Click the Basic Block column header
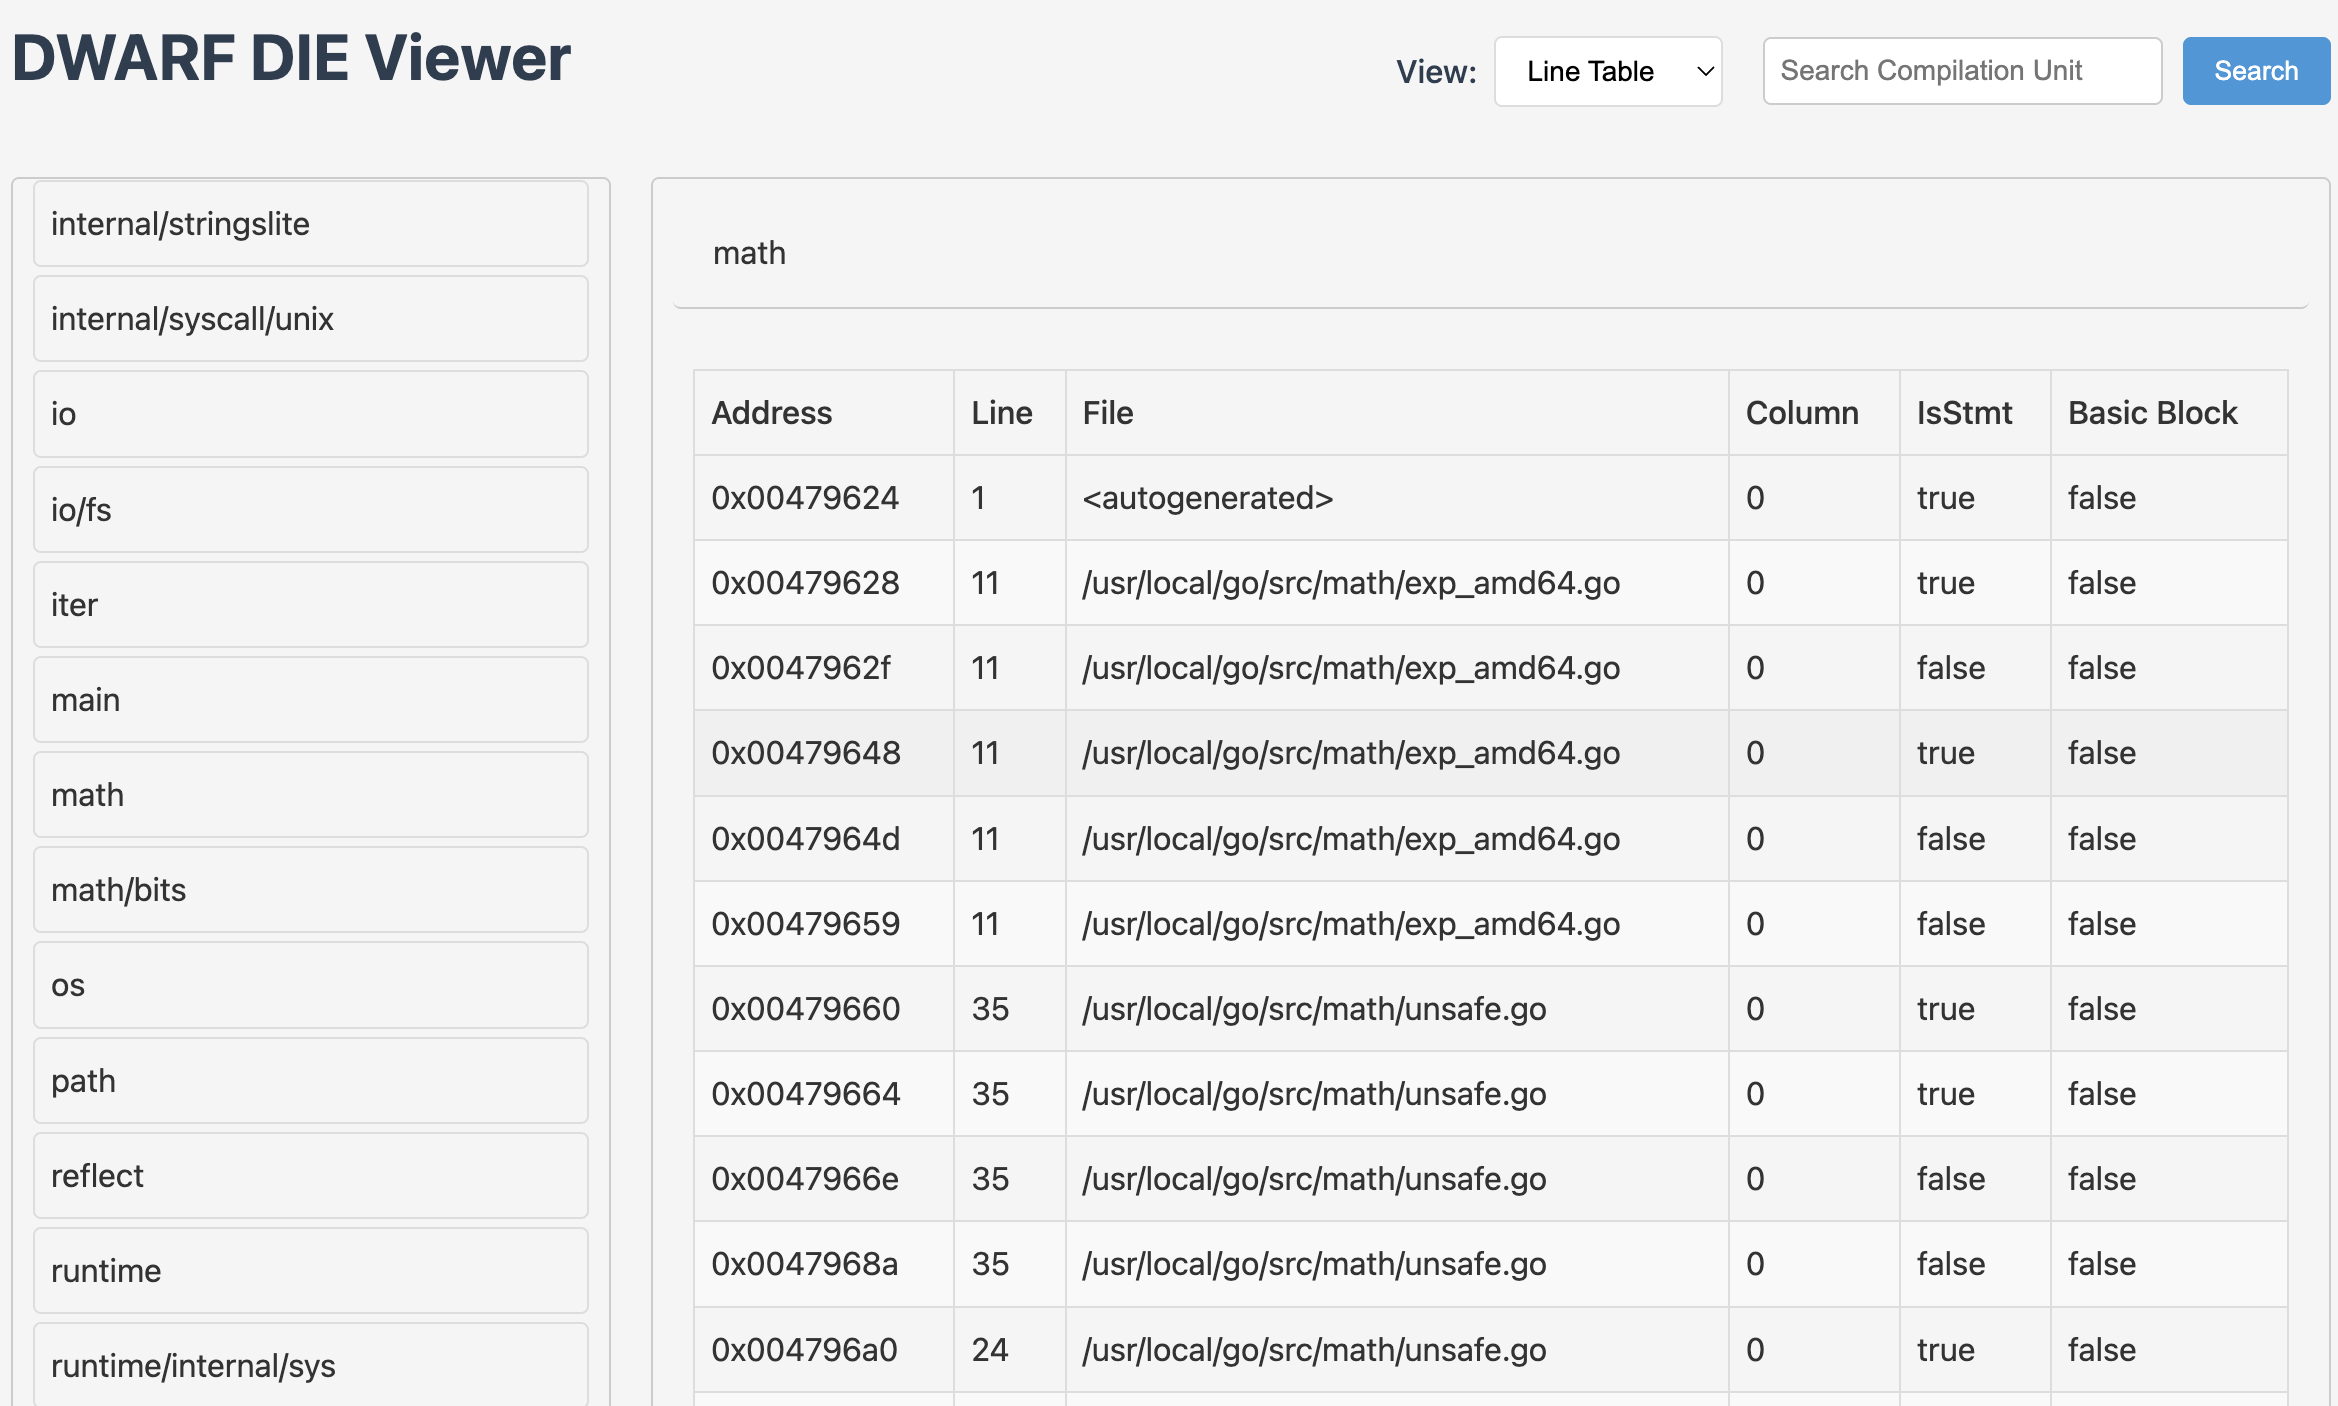This screenshot has width=2338, height=1406. tap(2169, 413)
